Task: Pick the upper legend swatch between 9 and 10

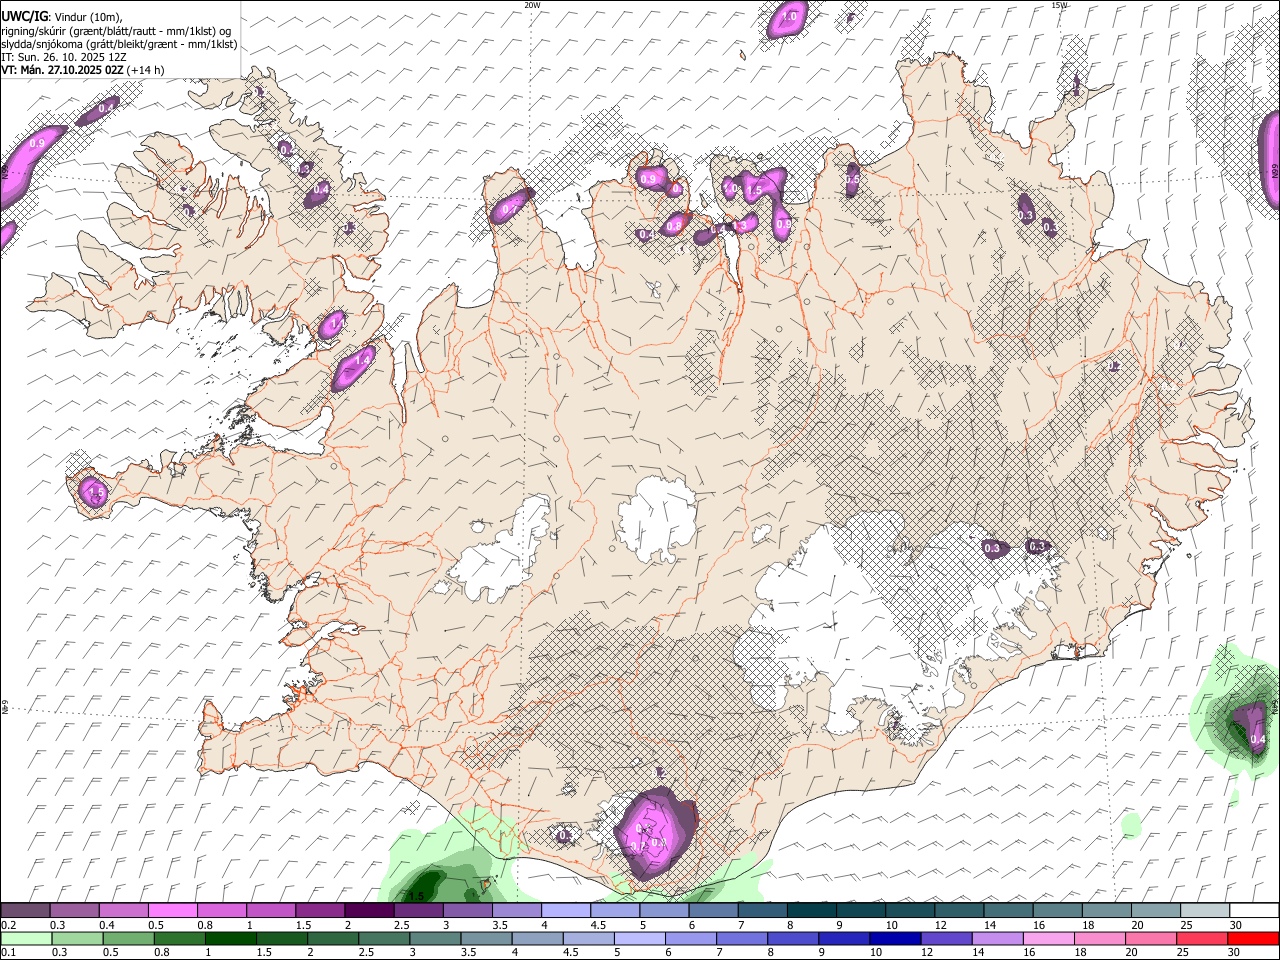Action: point(863,911)
